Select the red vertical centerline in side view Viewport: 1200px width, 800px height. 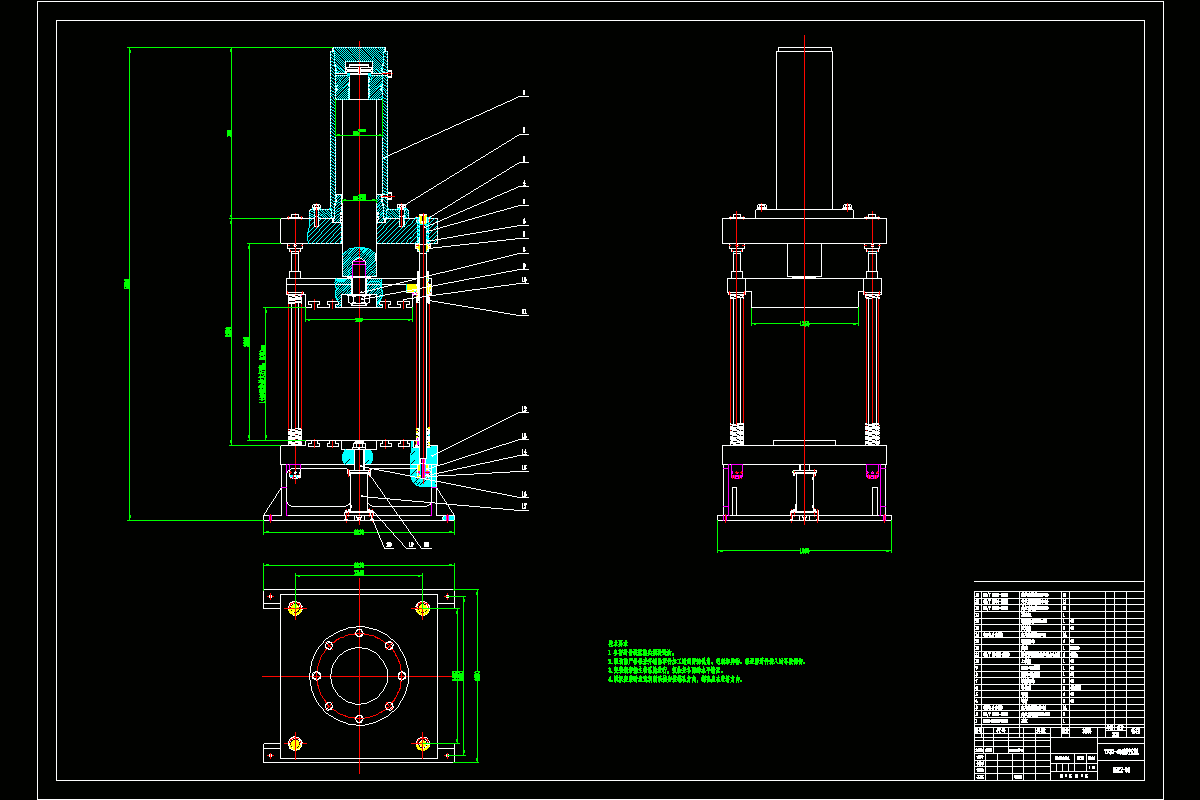coord(803,300)
